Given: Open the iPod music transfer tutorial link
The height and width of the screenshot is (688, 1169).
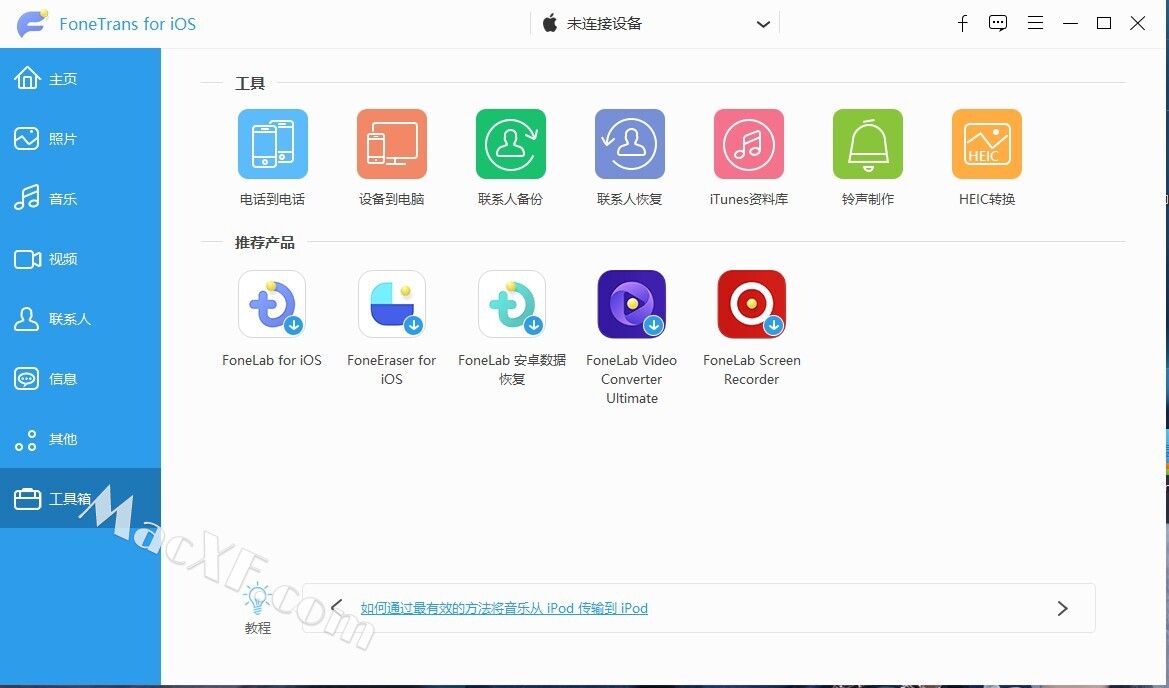Looking at the screenshot, I should 504,608.
